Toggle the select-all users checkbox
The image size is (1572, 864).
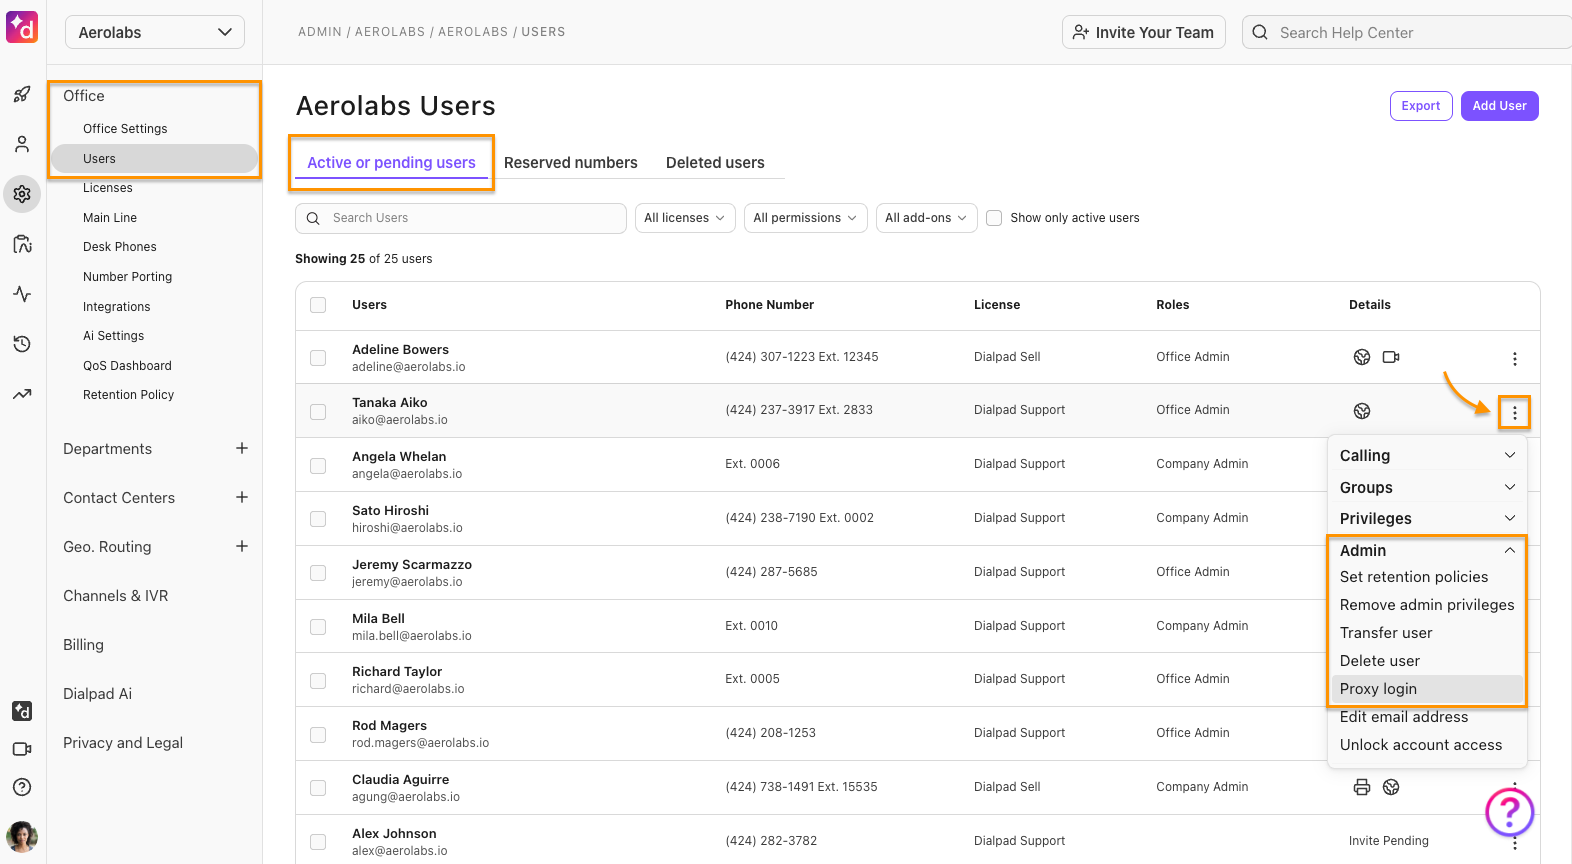pos(318,305)
